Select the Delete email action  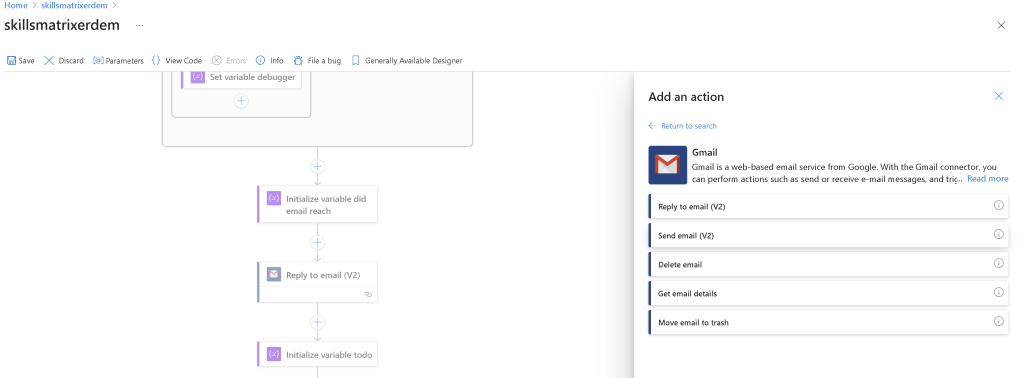[829, 264]
